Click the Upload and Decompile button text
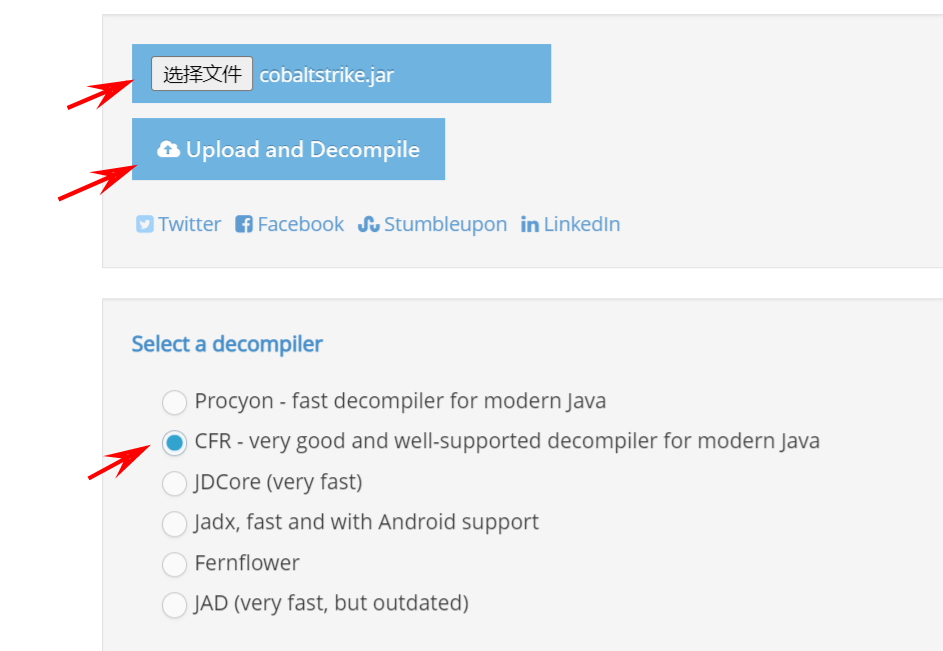The image size is (943, 651). click(303, 150)
